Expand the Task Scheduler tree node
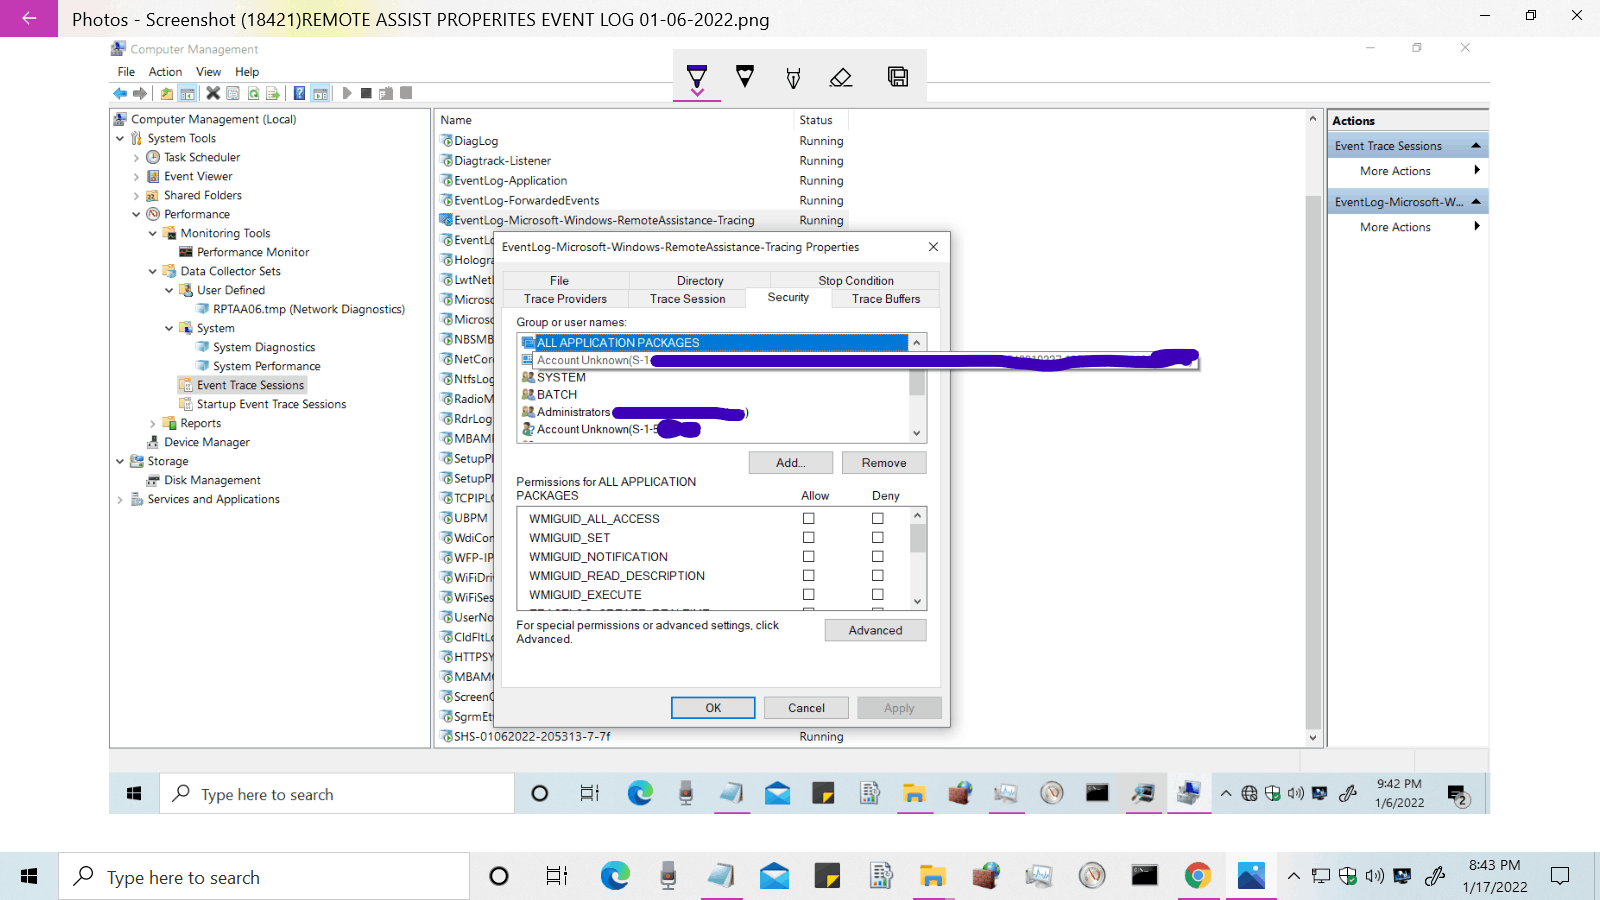 click(137, 157)
